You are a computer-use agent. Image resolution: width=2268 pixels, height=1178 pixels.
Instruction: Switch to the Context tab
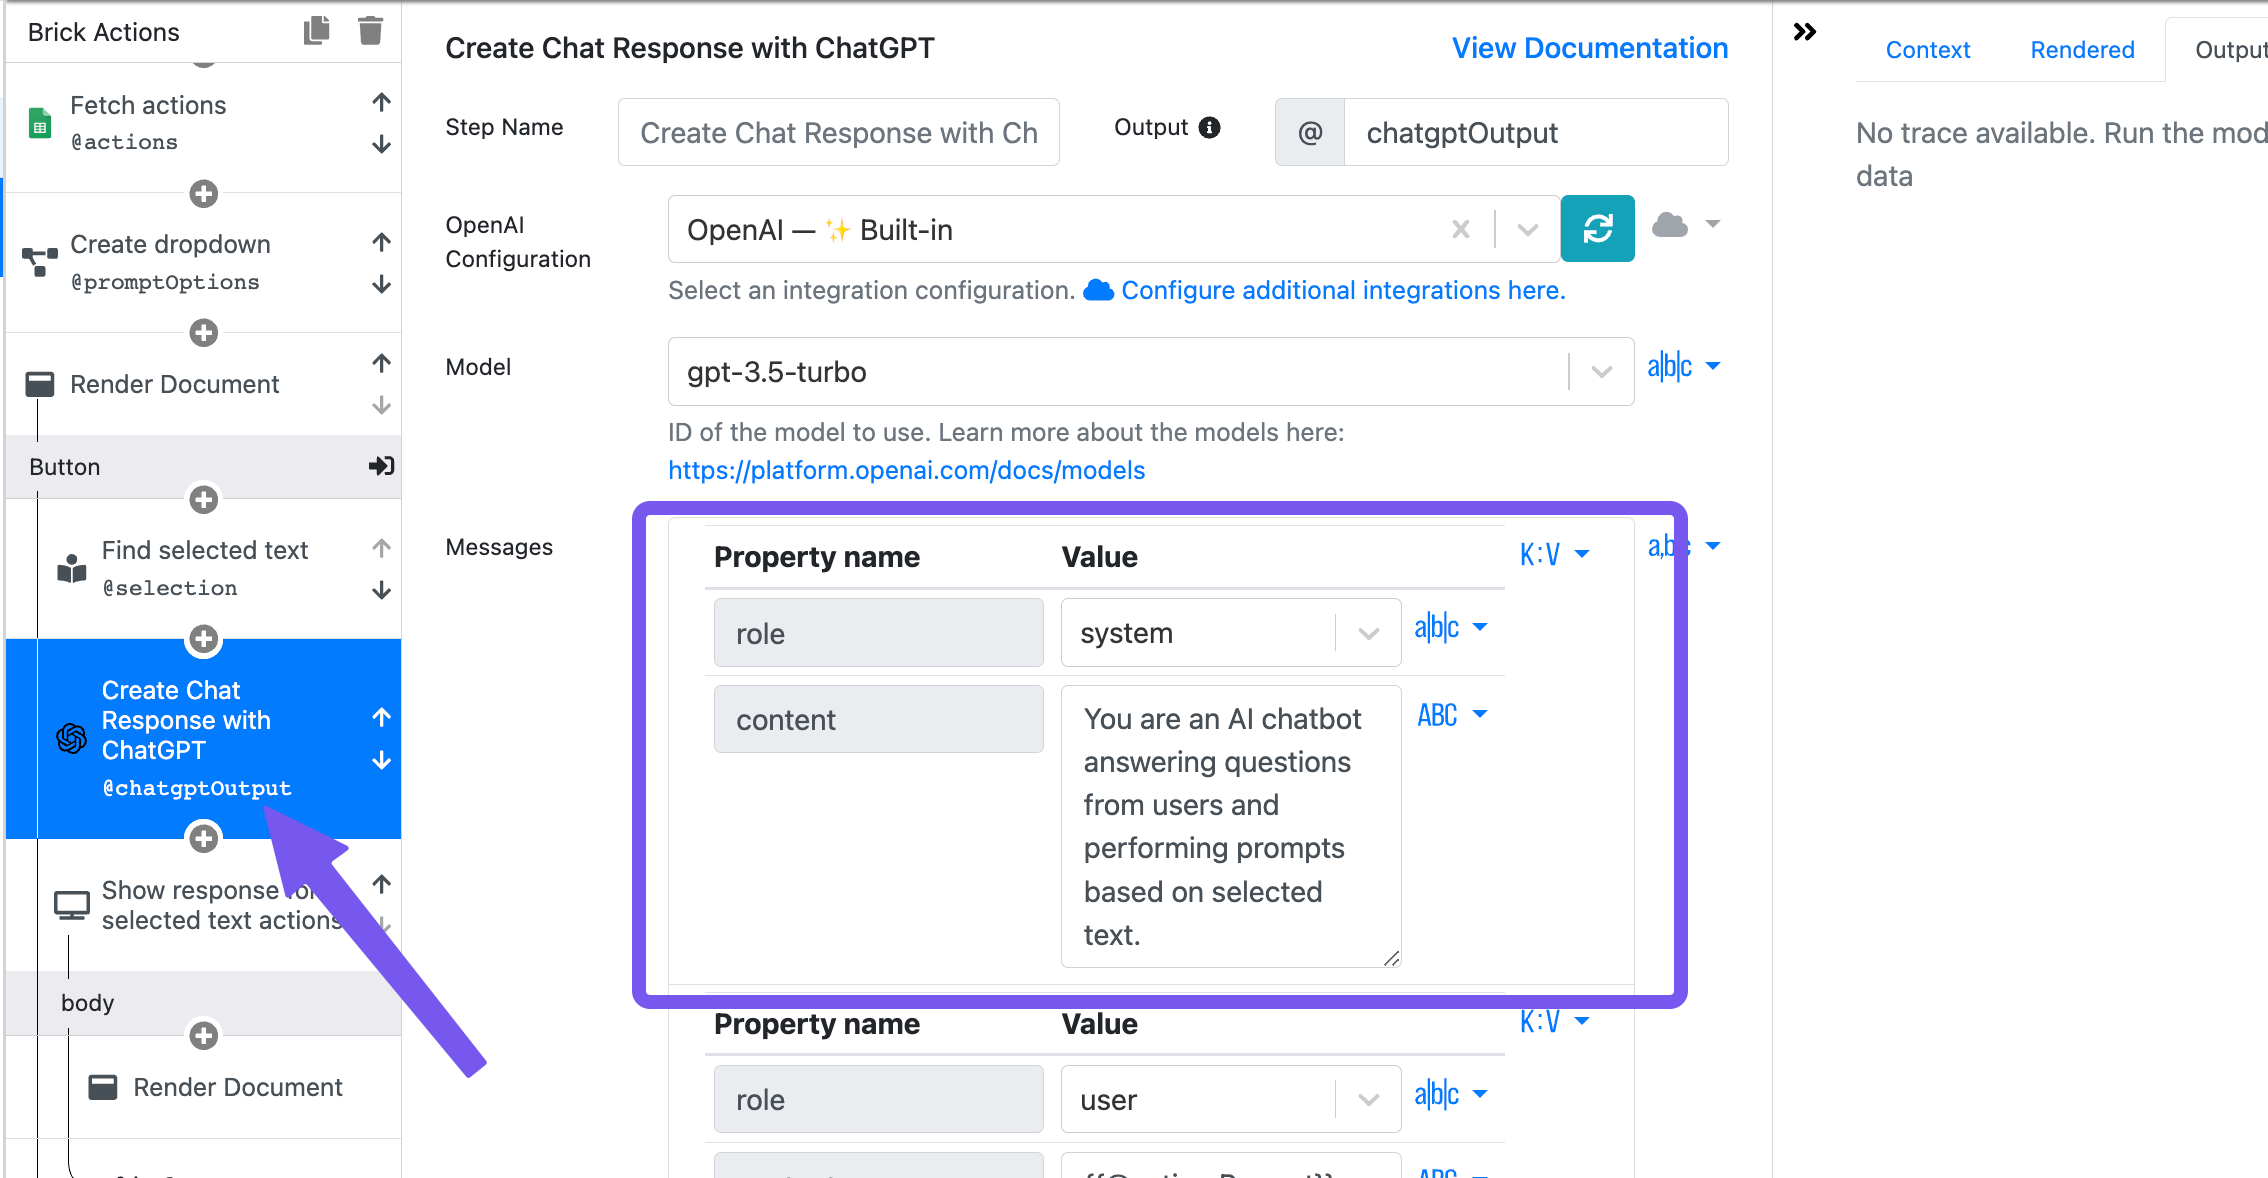pos(1927,50)
